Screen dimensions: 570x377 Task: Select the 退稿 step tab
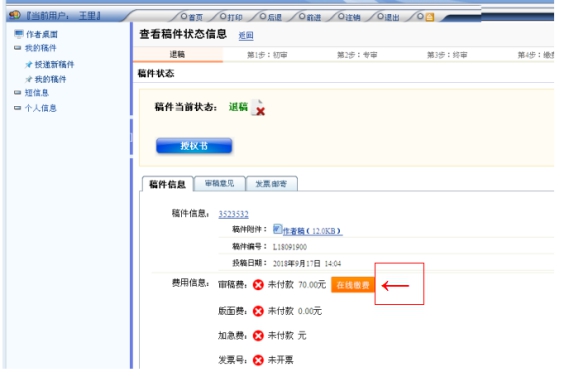pos(178,55)
